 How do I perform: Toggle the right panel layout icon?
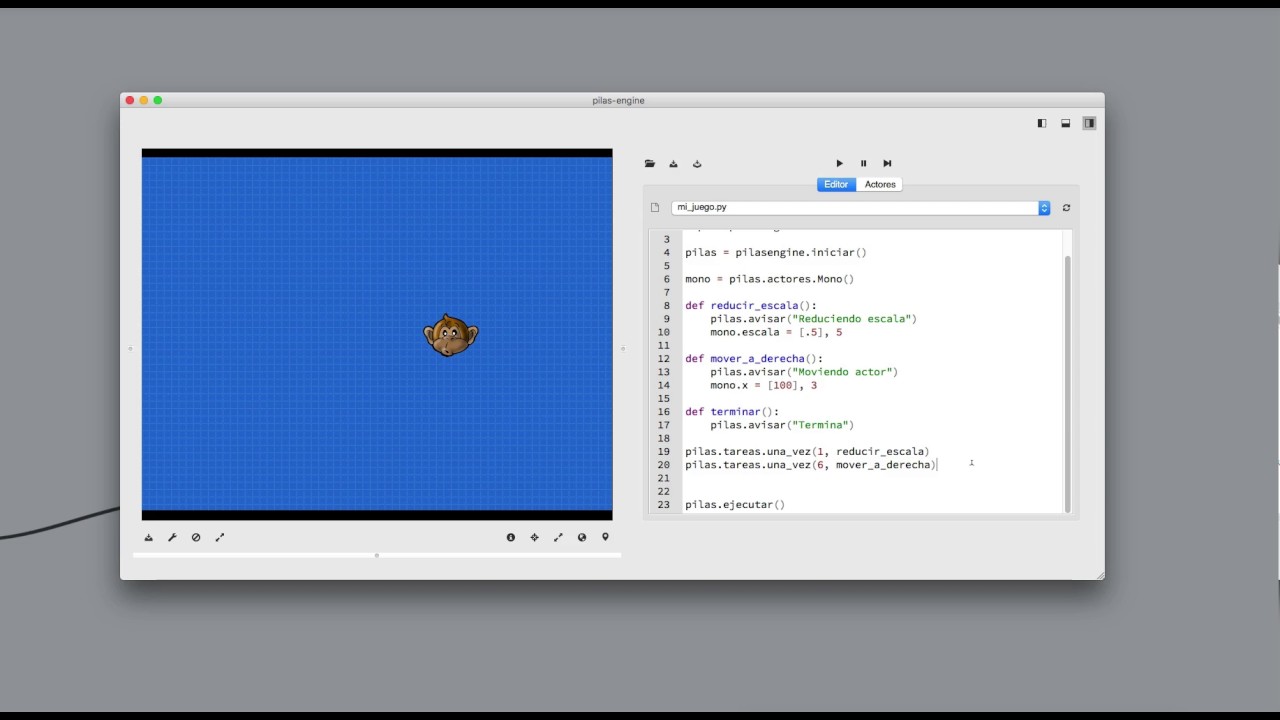tap(1089, 123)
